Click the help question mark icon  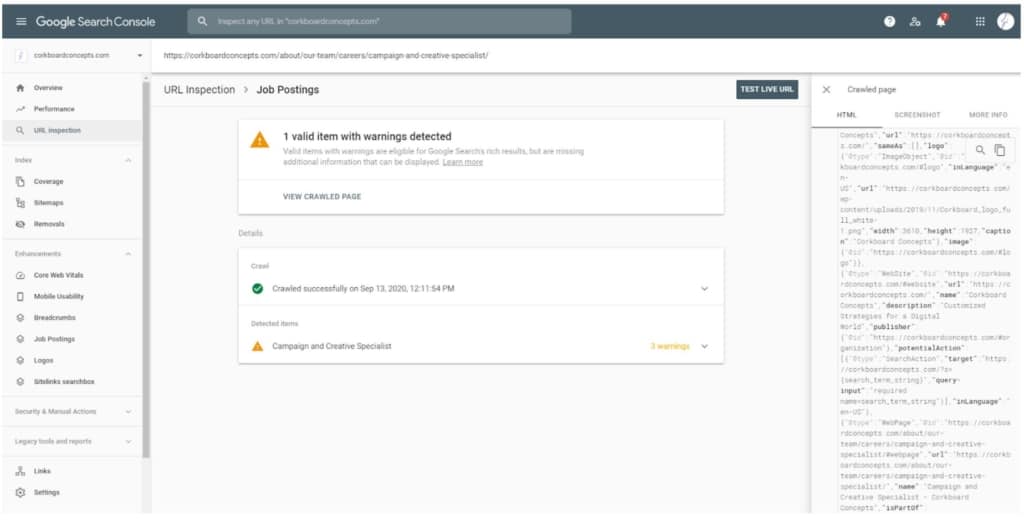tap(889, 21)
